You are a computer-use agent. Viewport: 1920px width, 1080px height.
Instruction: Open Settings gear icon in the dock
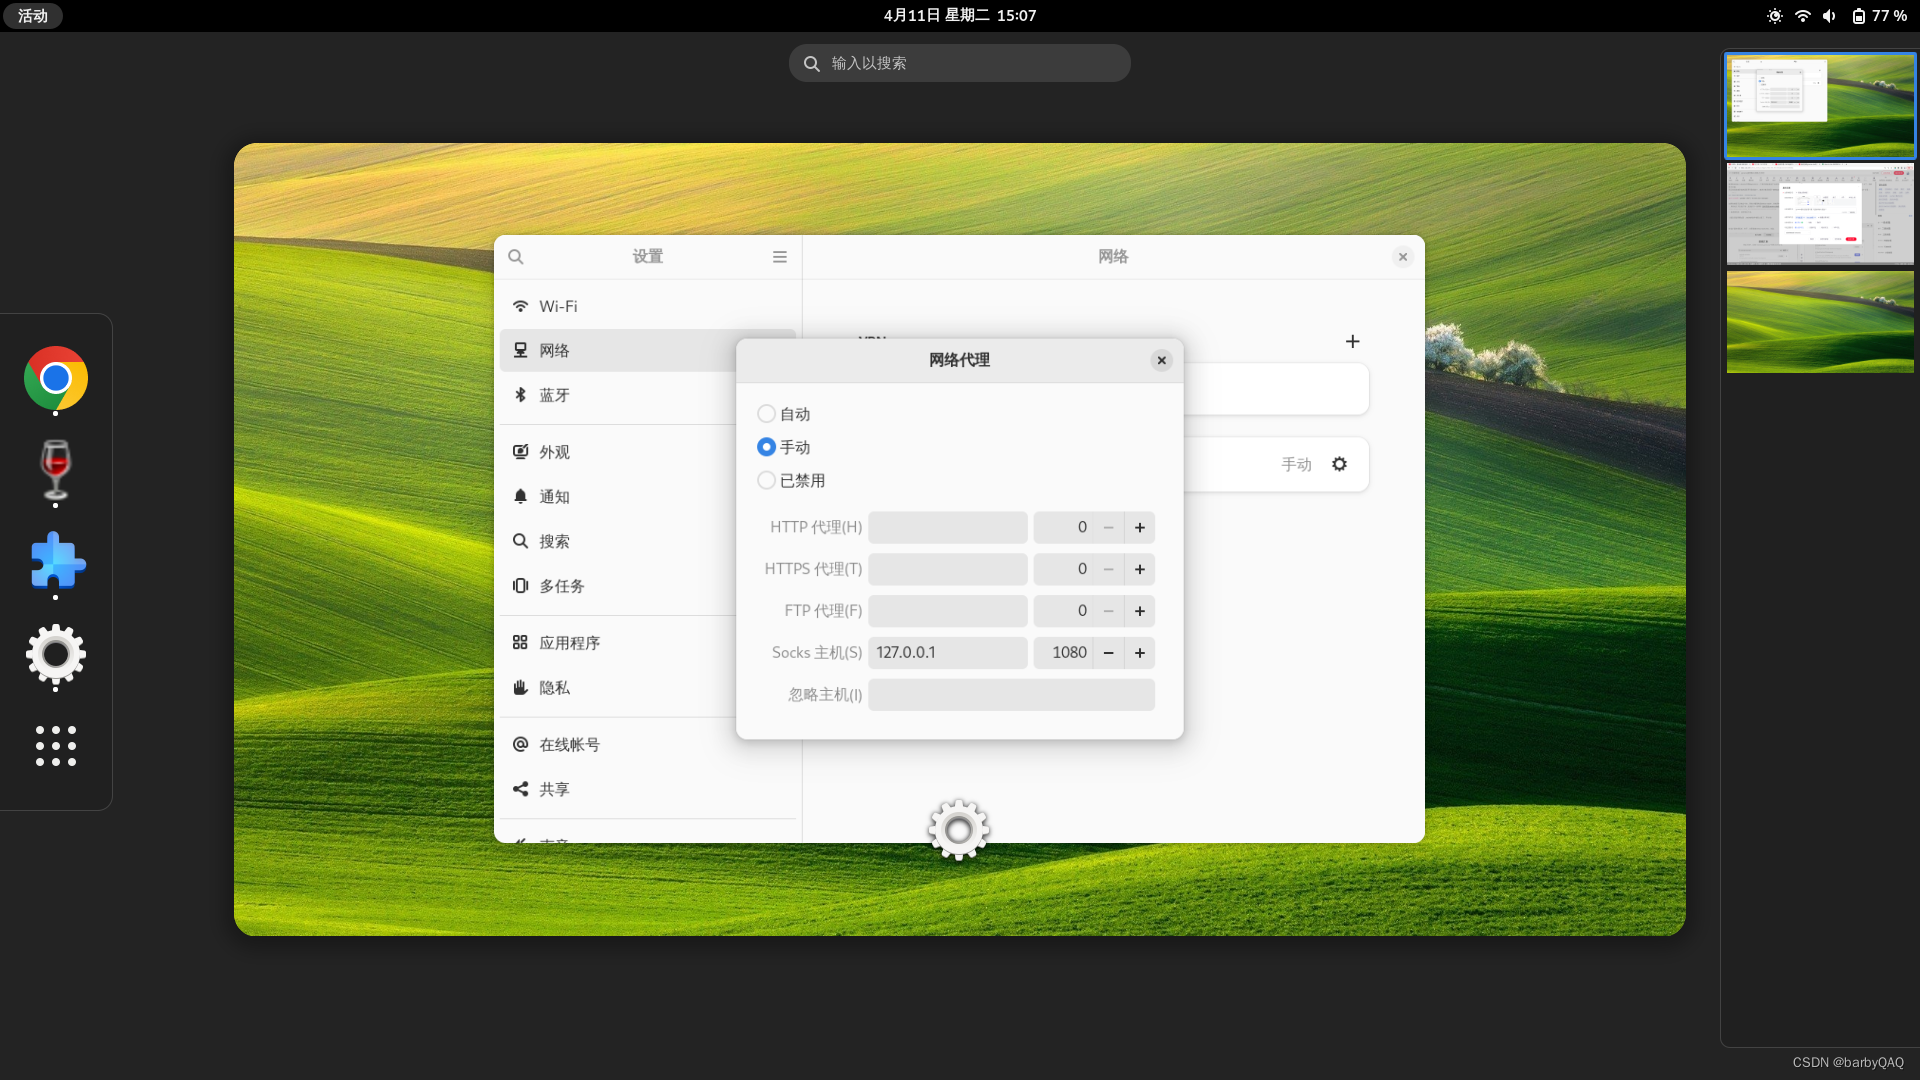pyautogui.click(x=56, y=654)
